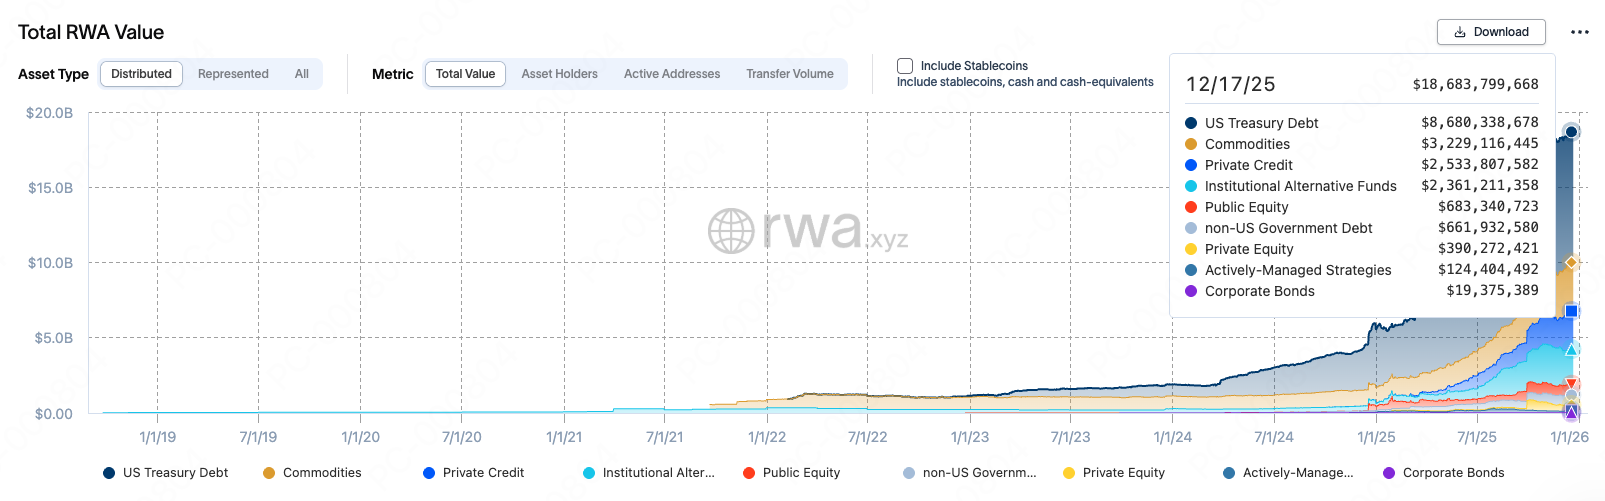Toggle the Commodities legend series
The image size is (1605, 501).
(x=269, y=473)
